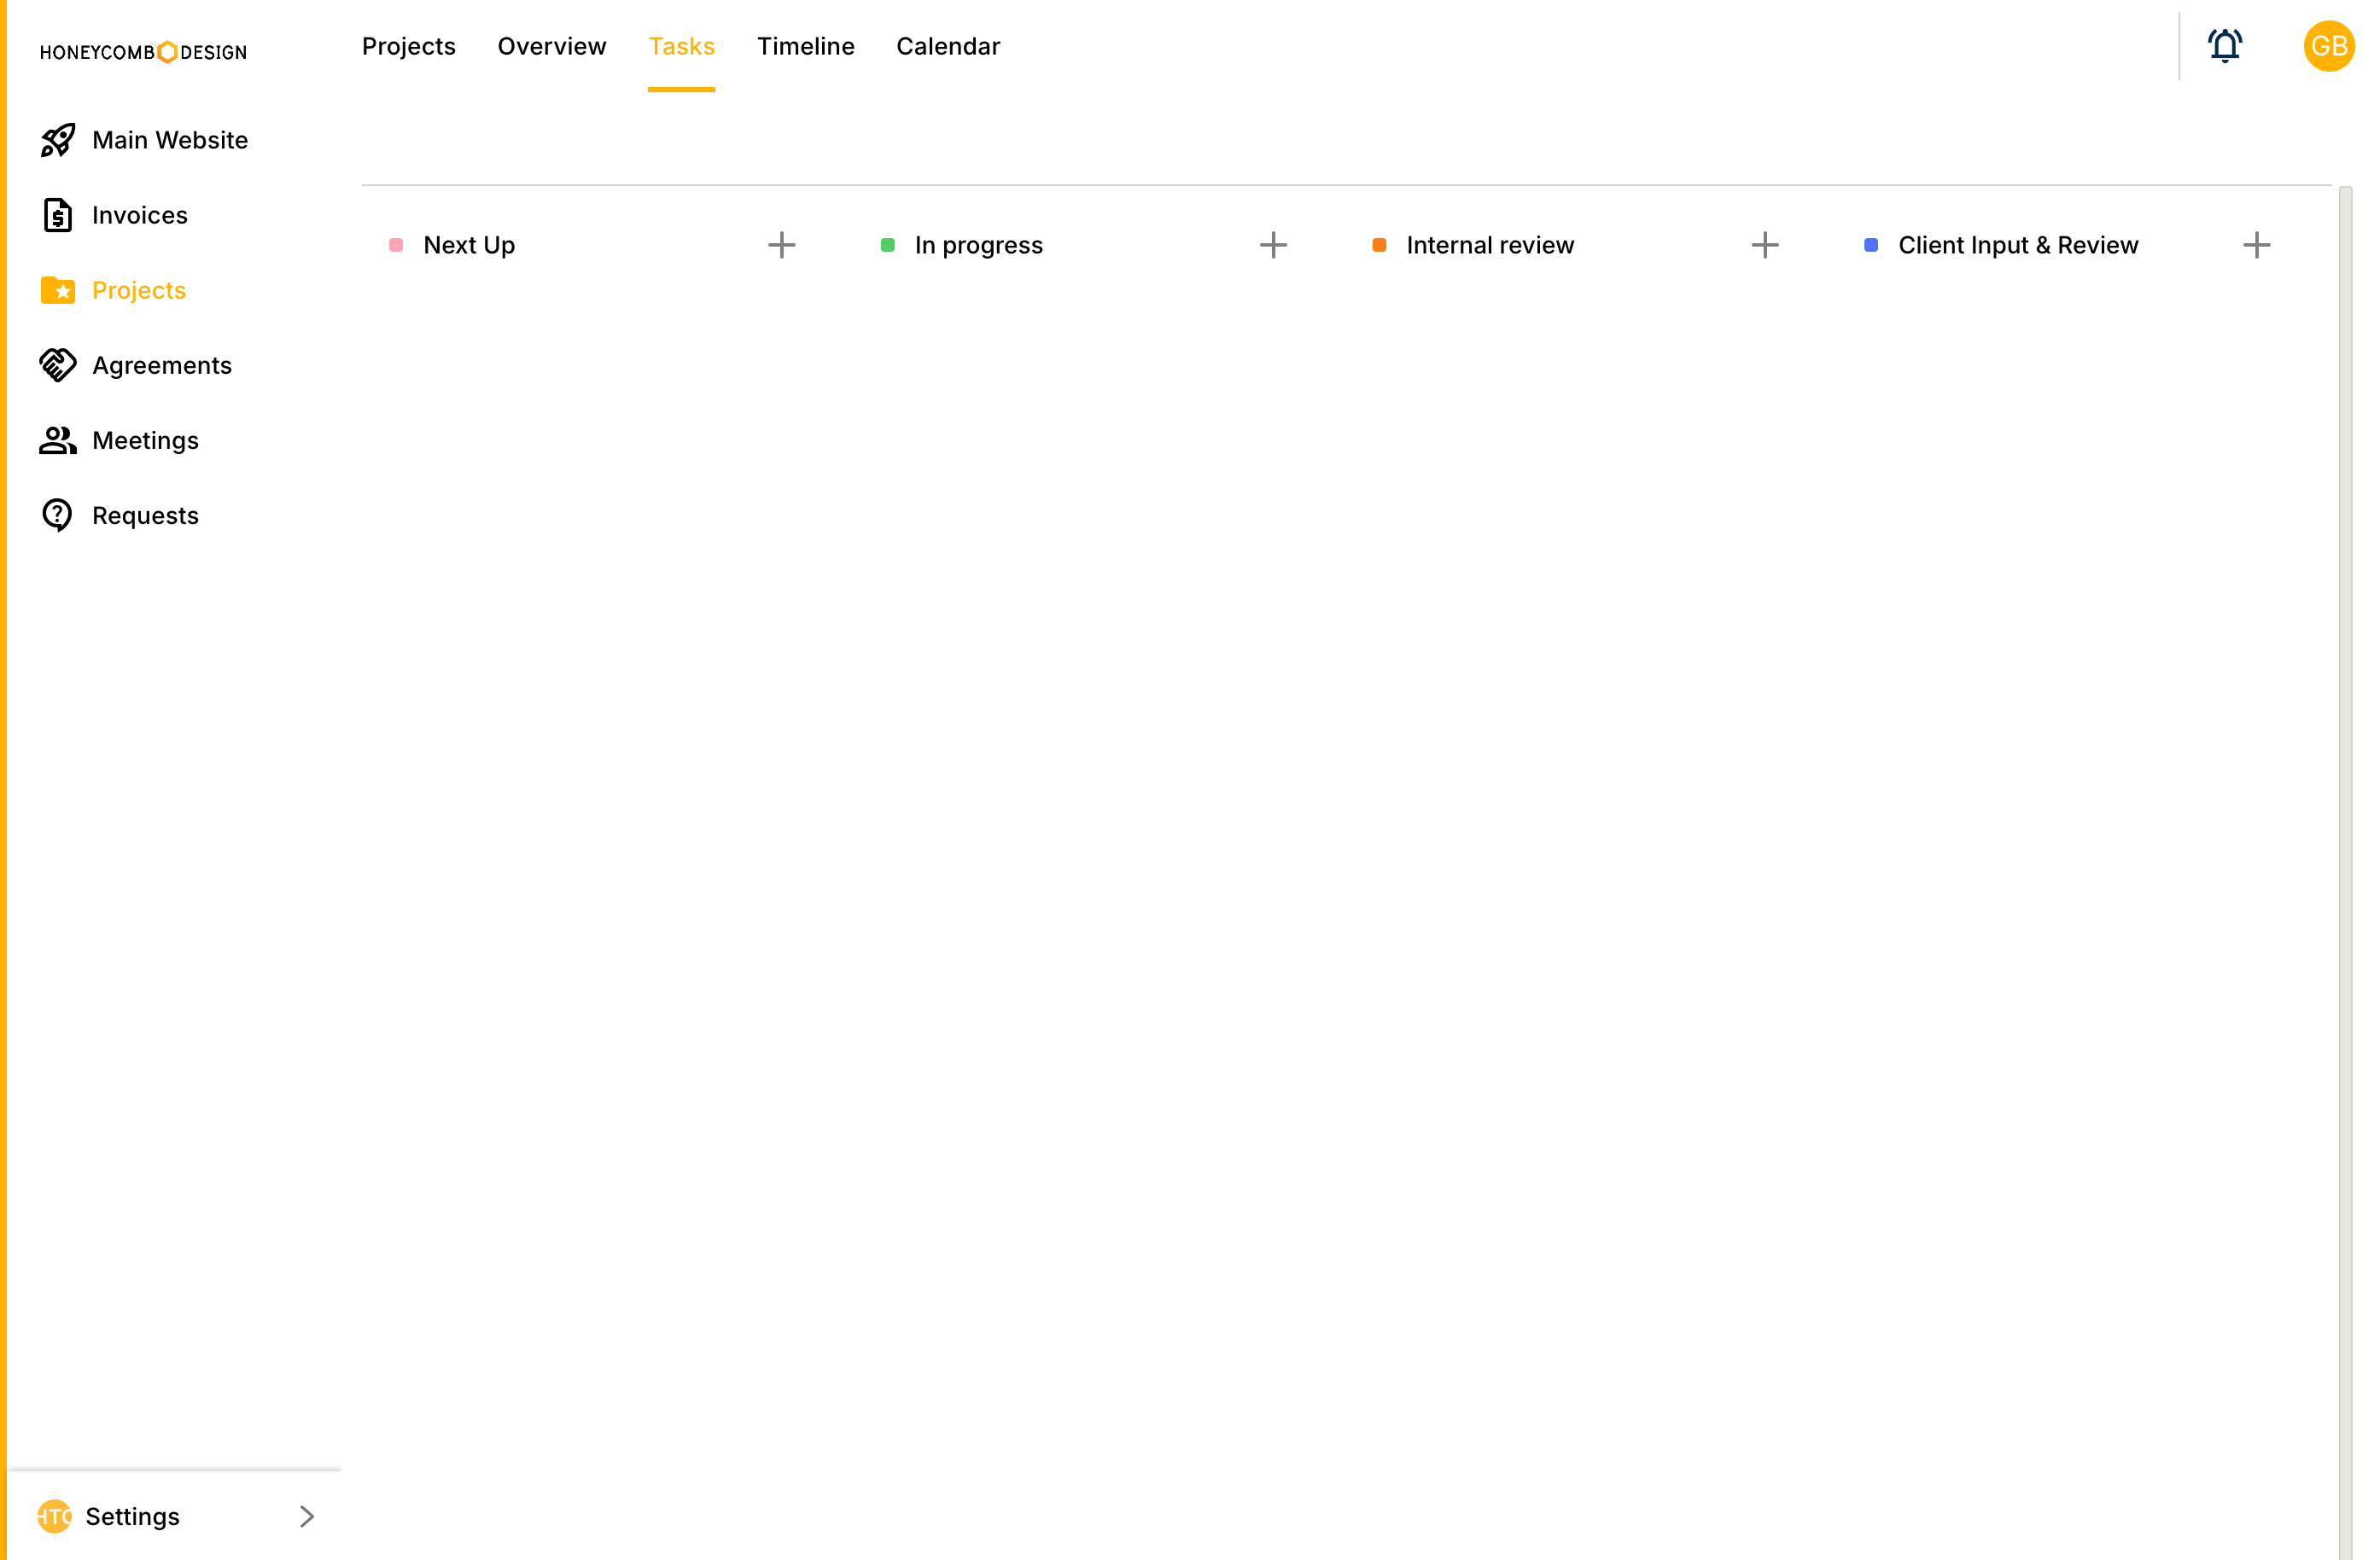The width and height of the screenshot is (2380, 1560).
Task: Click the orange Internal review color dot
Action: click(1379, 245)
